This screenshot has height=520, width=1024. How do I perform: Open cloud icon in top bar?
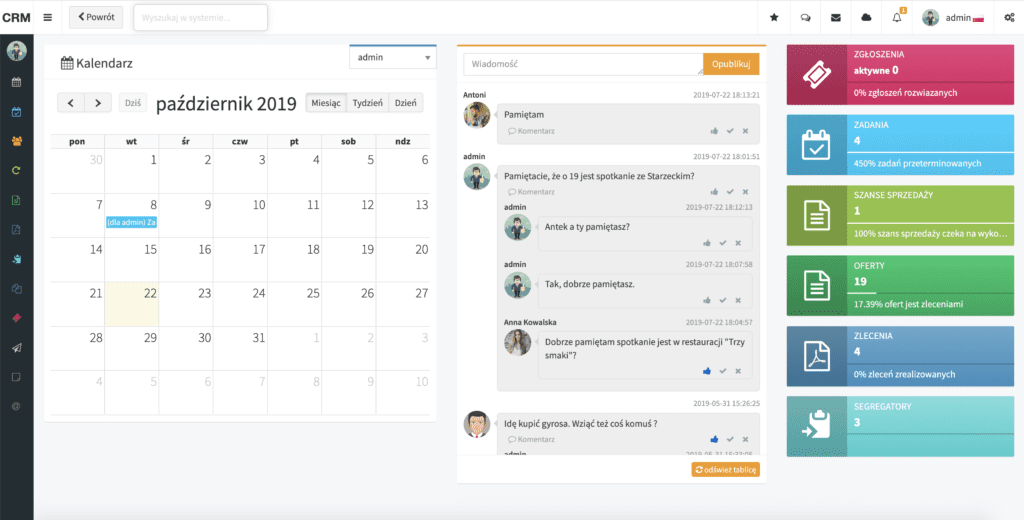[867, 18]
